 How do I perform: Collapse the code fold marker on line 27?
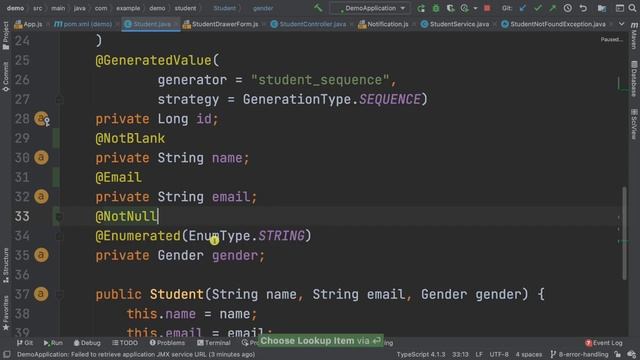pyautogui.click(x=59, y=99)
